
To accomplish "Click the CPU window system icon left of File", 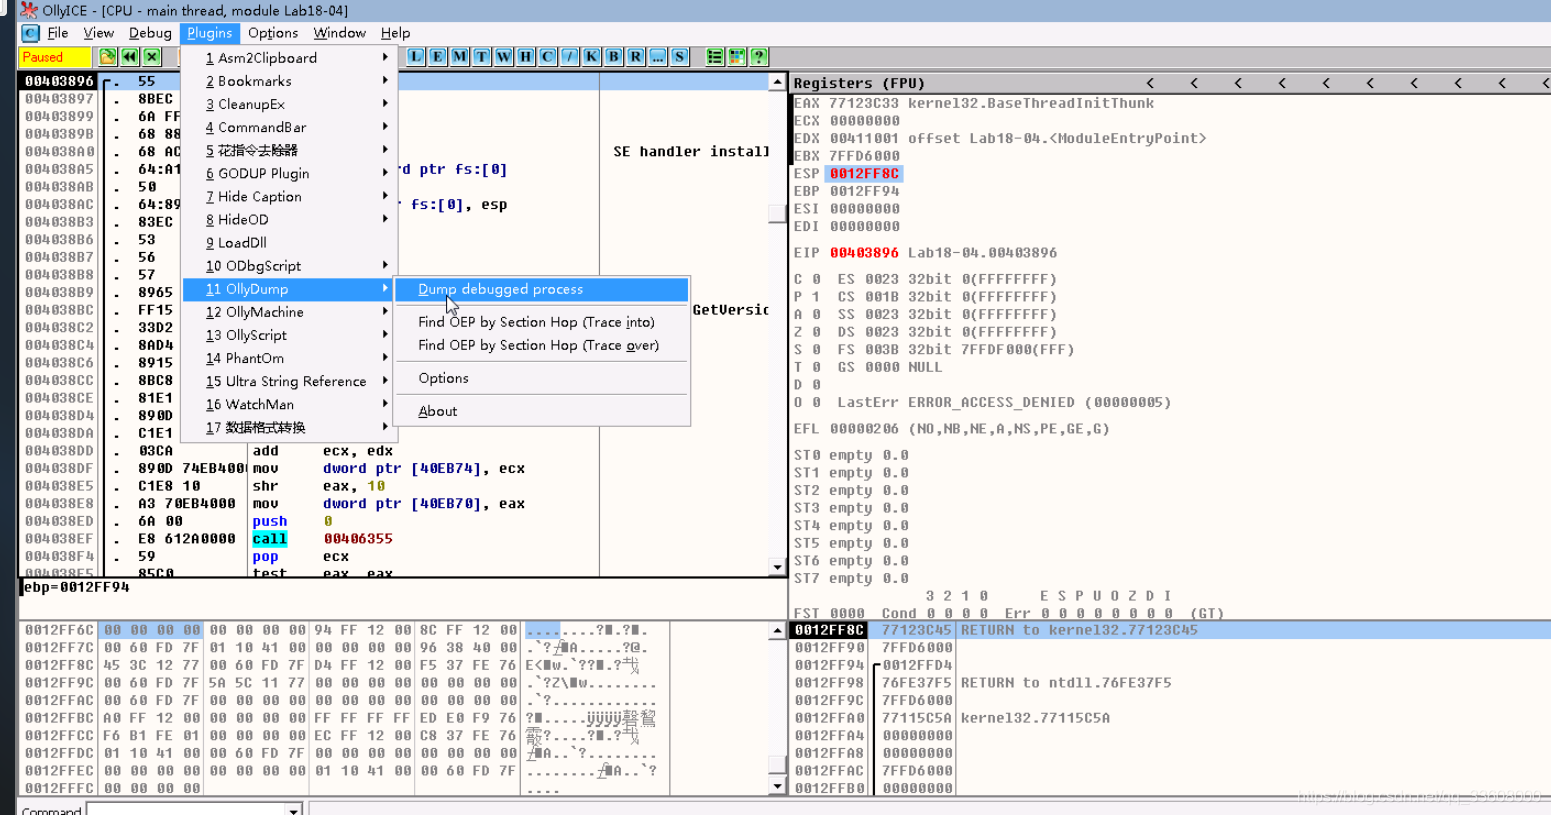I will (30, 33).
